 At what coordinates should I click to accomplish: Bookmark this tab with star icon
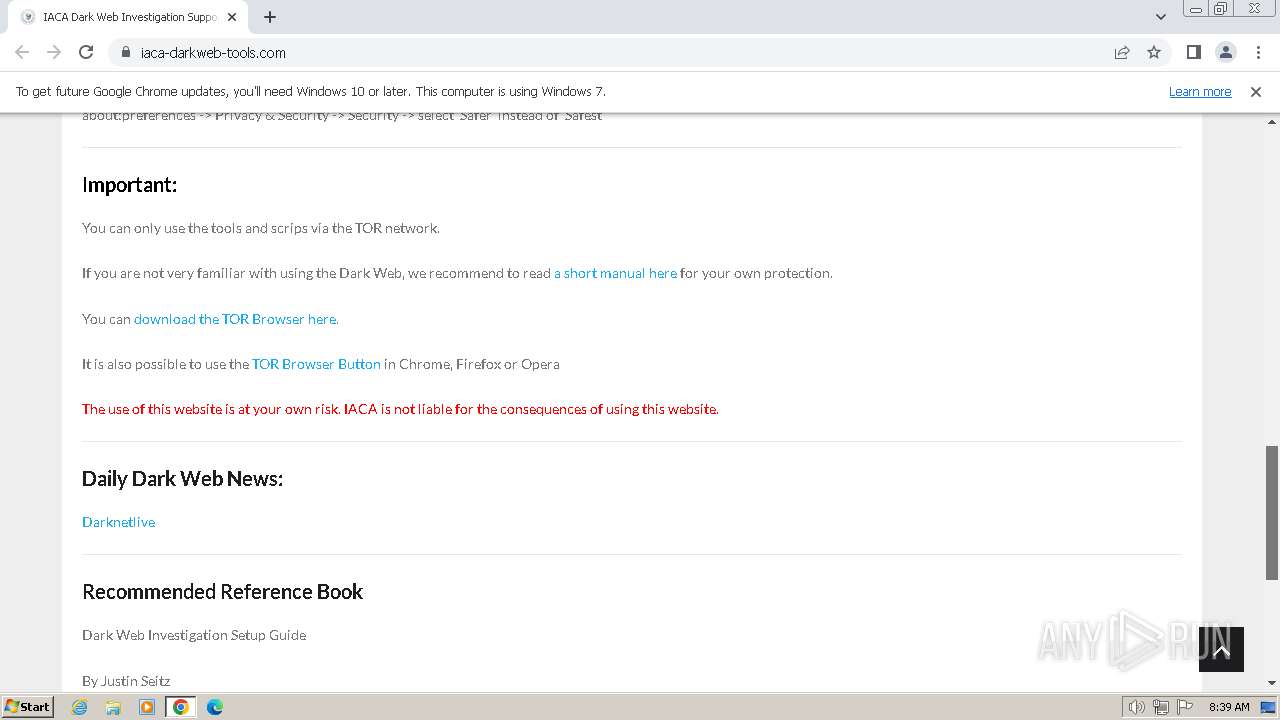[x=1154, y=52]
